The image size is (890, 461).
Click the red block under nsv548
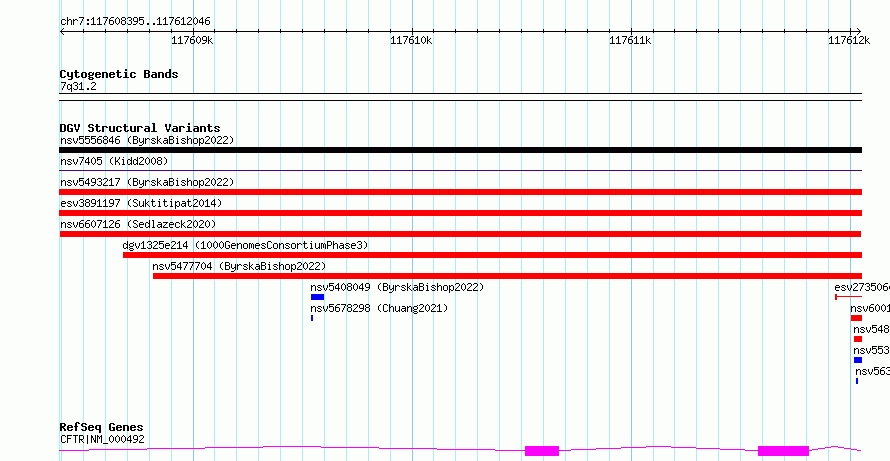point(858,339)
